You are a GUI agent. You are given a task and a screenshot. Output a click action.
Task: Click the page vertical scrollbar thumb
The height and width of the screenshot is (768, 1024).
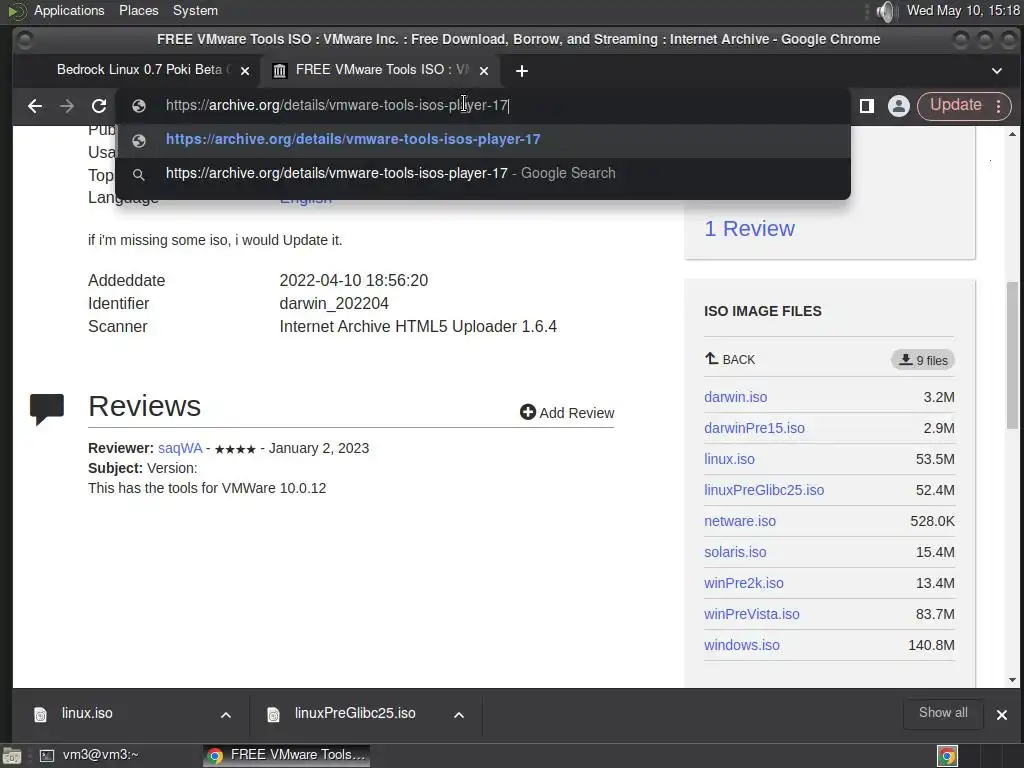1012,355
